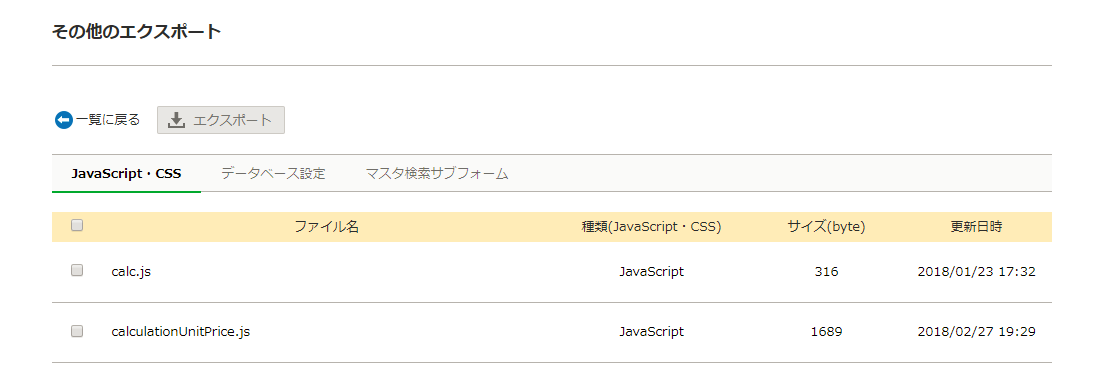Click the エクスポート button
This screenshot has height=375, width=1103.
pos(221,120)
